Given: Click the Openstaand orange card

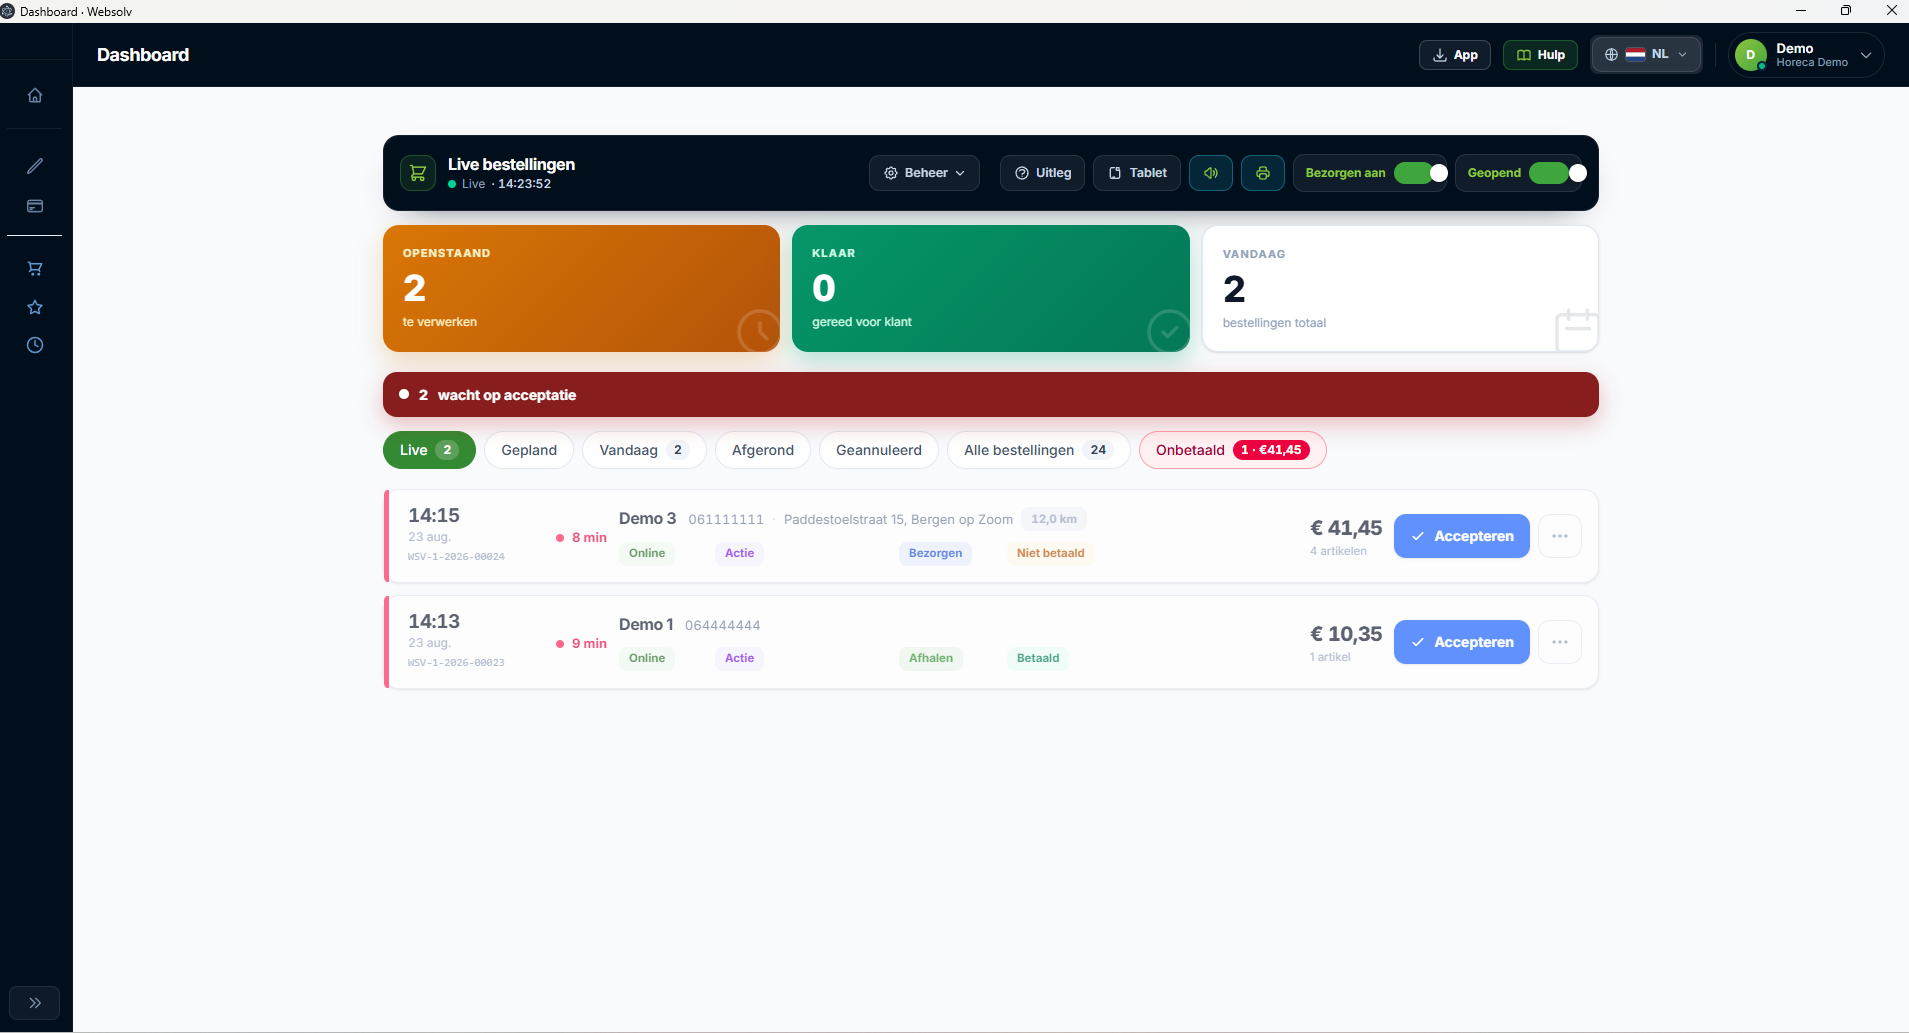Looking at the screenshot, I should (x=581, y=288).
